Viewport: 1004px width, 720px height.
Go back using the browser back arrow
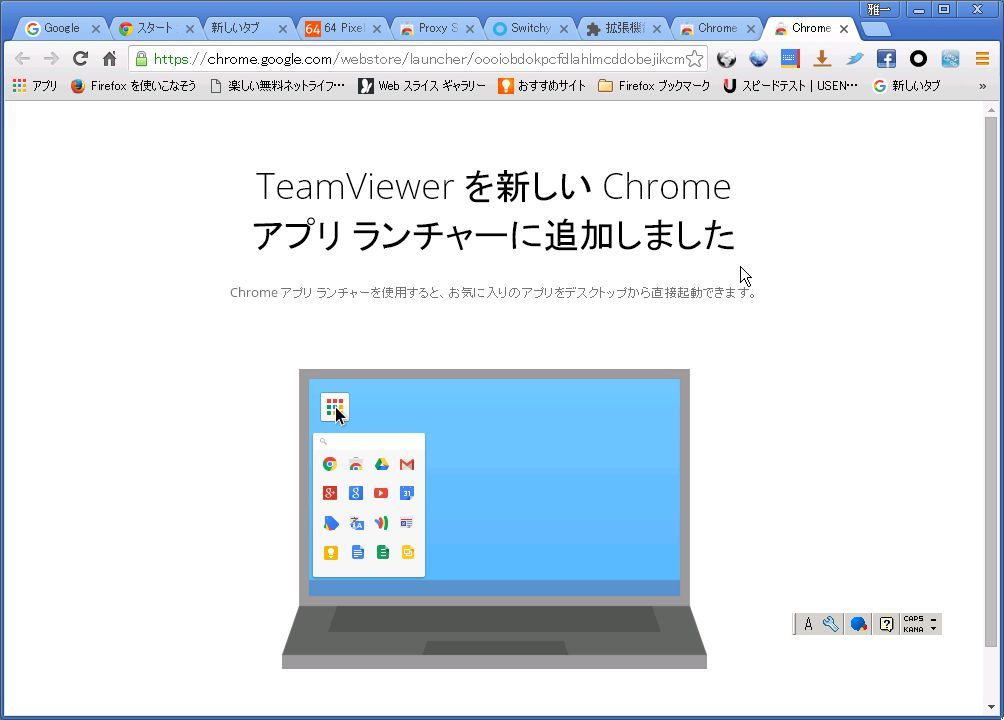click(22, 59)
